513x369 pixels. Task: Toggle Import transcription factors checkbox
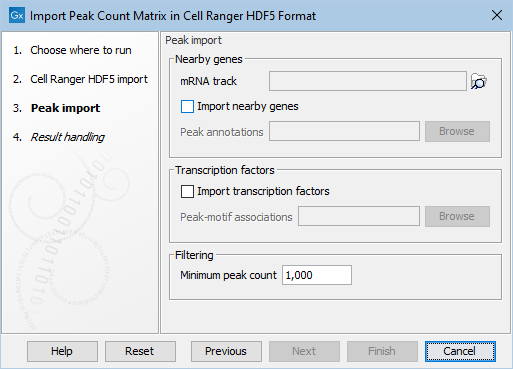coord(187,192)
